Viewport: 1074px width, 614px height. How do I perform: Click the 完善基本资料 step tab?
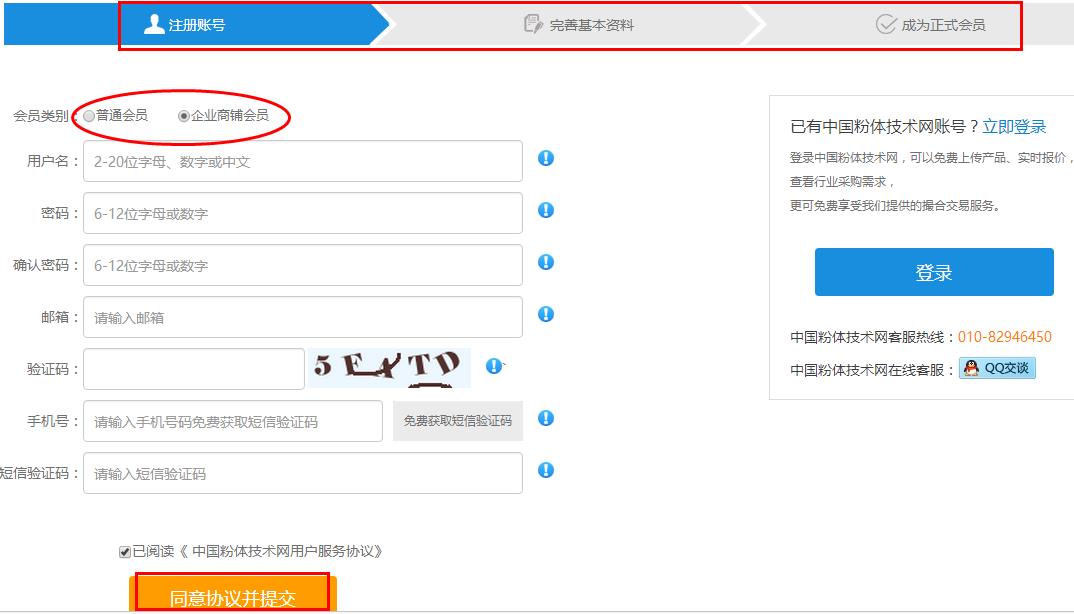pos(580,25)
